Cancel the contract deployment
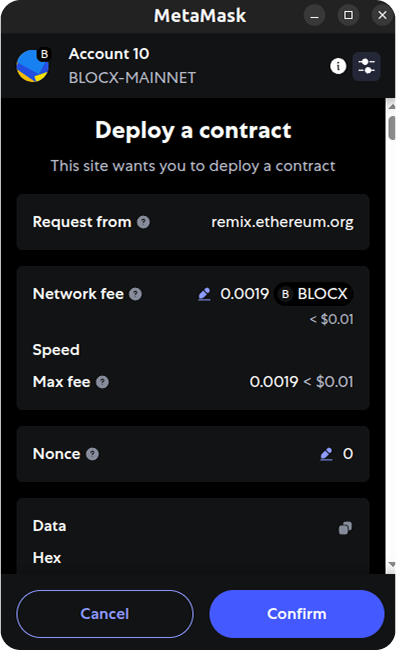The image size is (396, 650). tap(105, 614)
